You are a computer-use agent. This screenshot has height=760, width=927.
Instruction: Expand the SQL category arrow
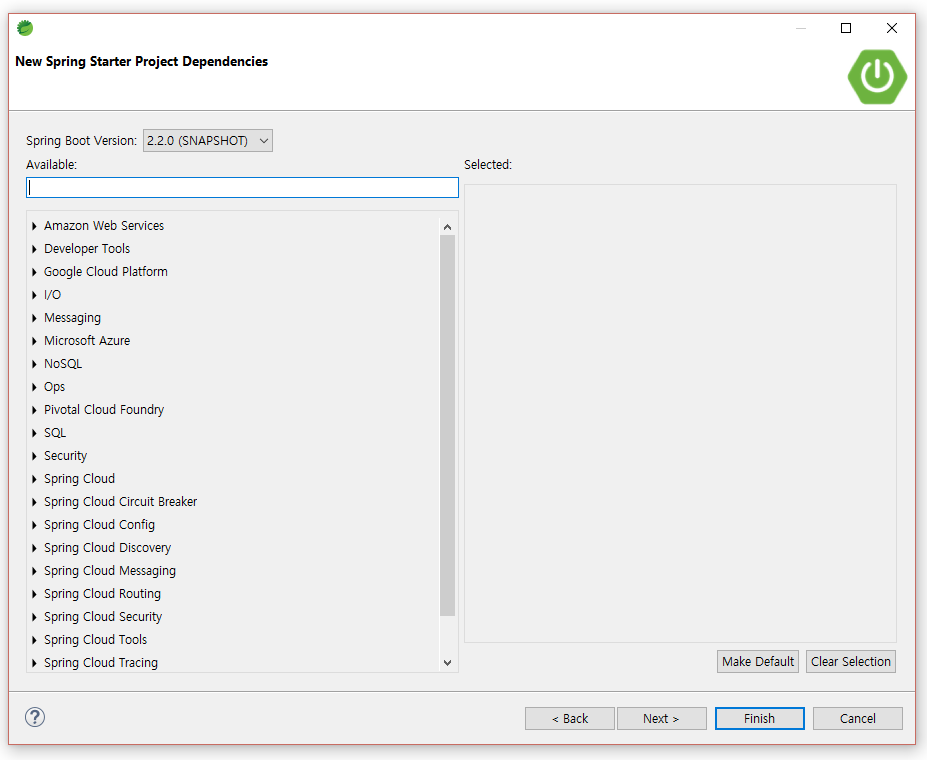[34, 433]
